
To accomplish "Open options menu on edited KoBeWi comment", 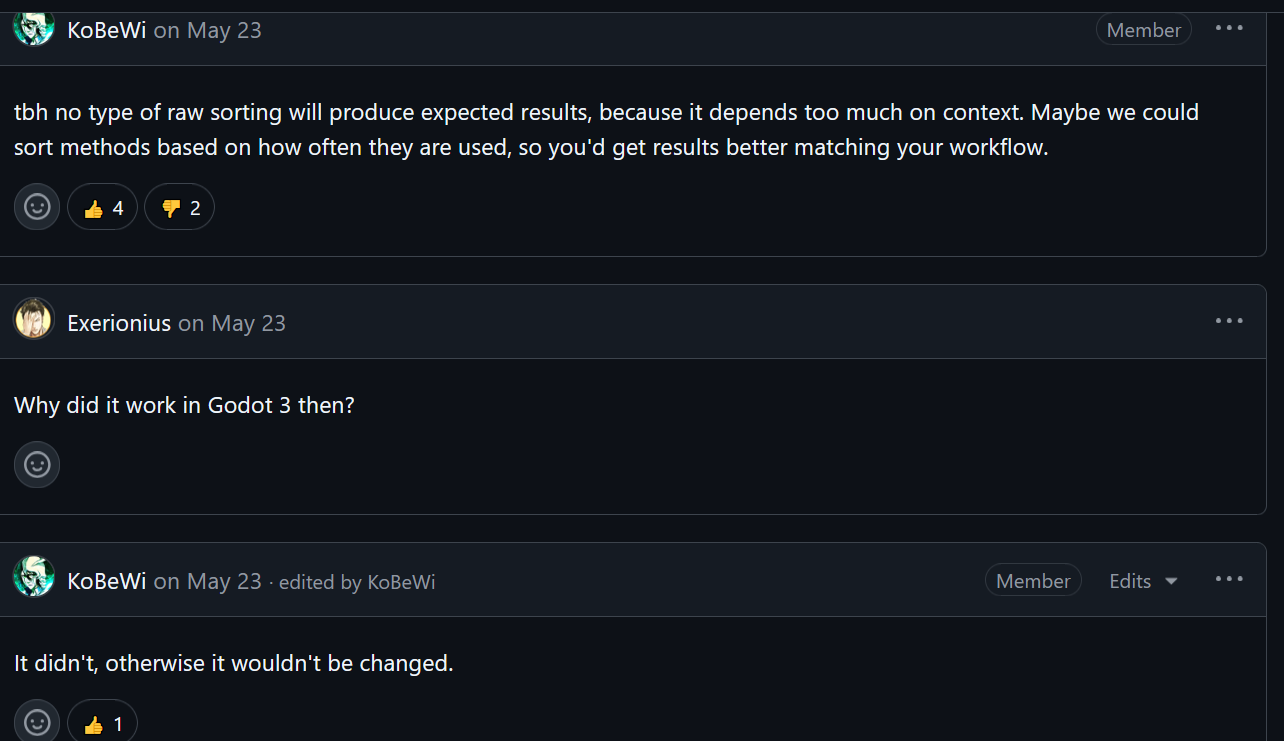I will click(x=1229, y=579).
